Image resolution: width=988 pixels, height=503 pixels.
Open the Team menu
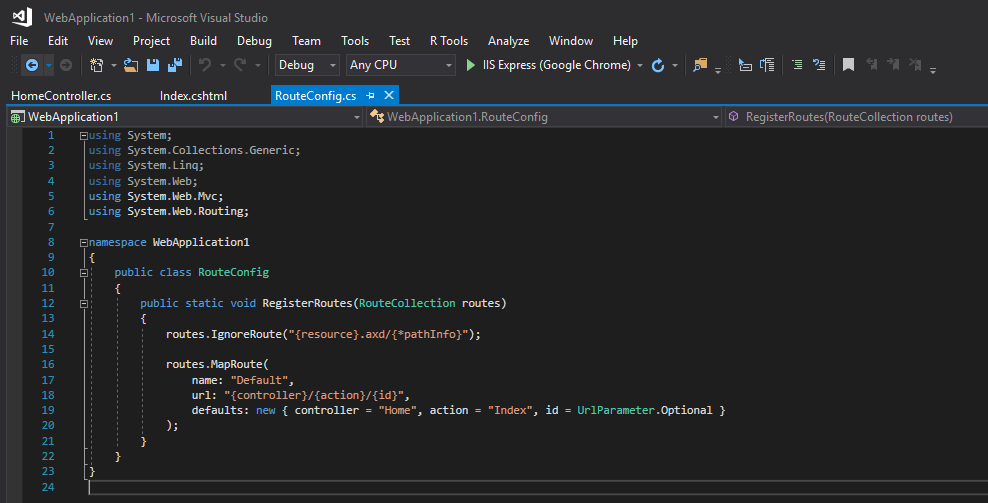pyautogui.click(x=306, y=41)
